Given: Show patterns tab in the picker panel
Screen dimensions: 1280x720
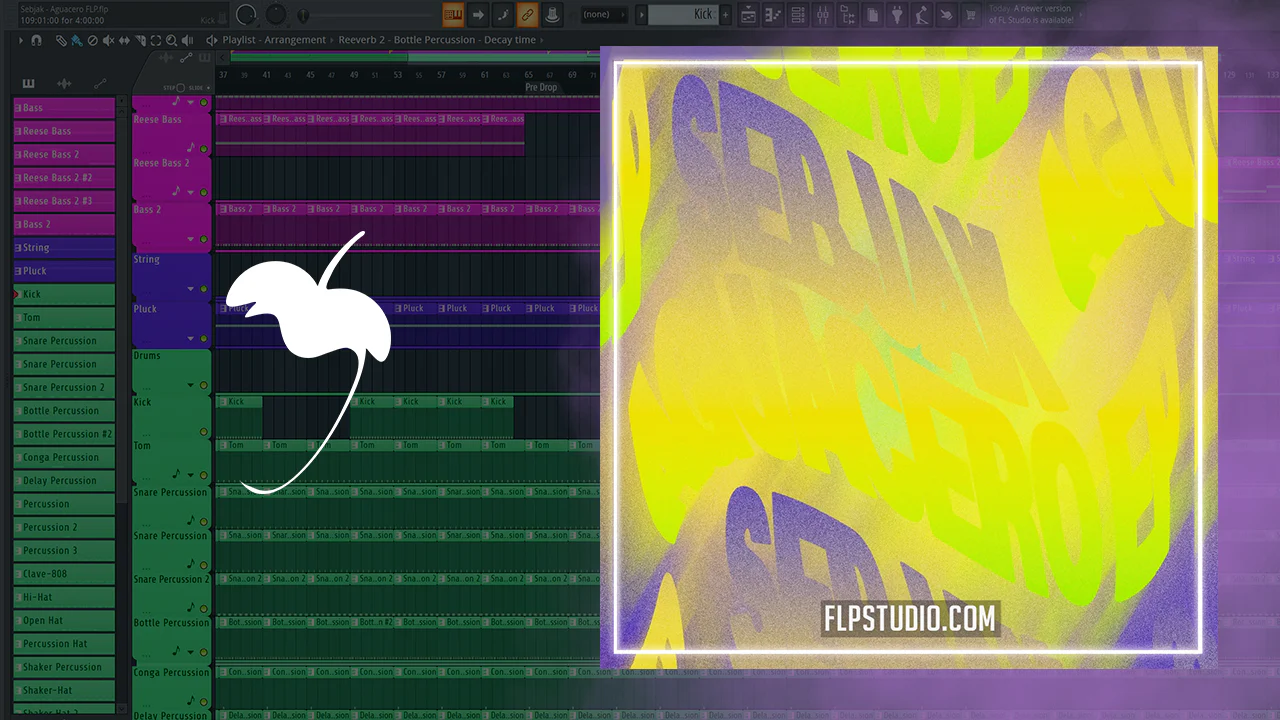Looking at the screenshot, I should pos(28,83).
